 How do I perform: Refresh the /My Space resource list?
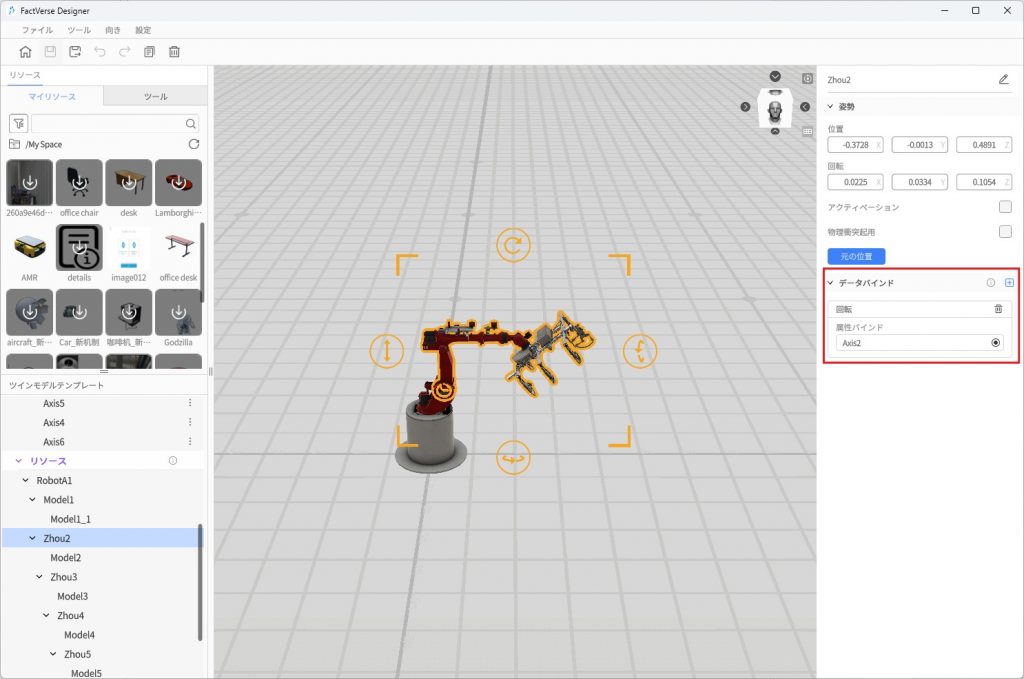pyautogui.click(x=194, y=145)
